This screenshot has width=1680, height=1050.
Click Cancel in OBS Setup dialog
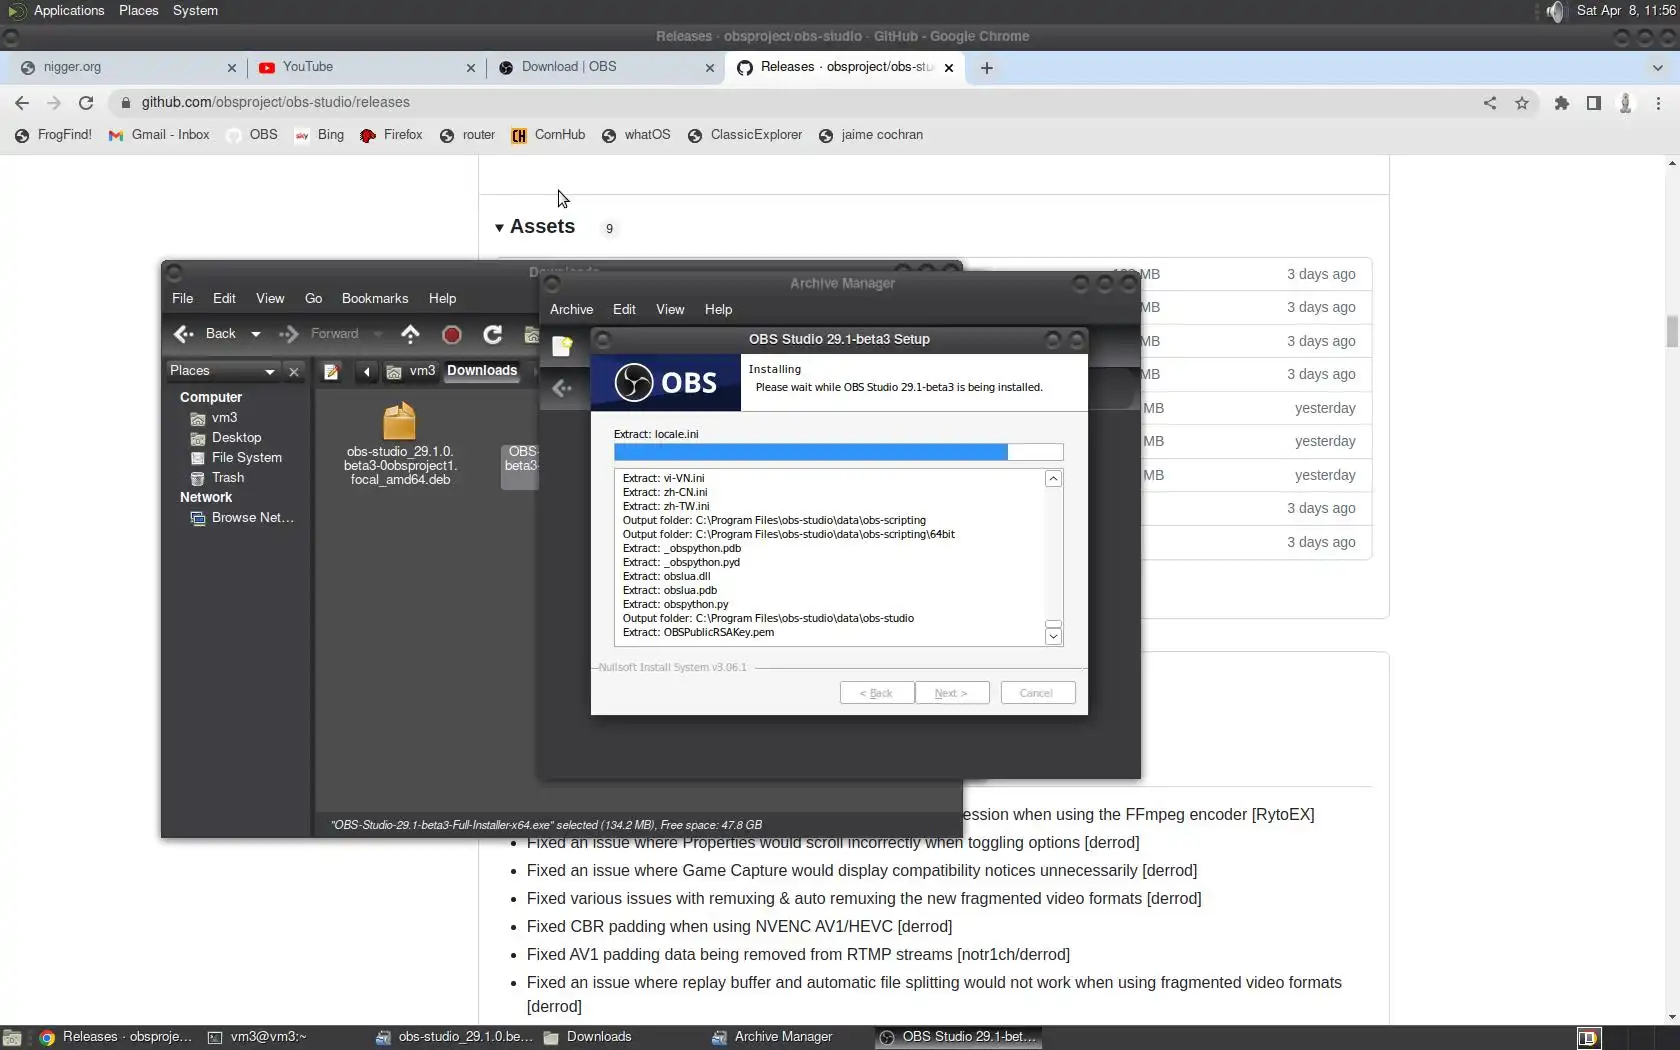coord(1037,693)
